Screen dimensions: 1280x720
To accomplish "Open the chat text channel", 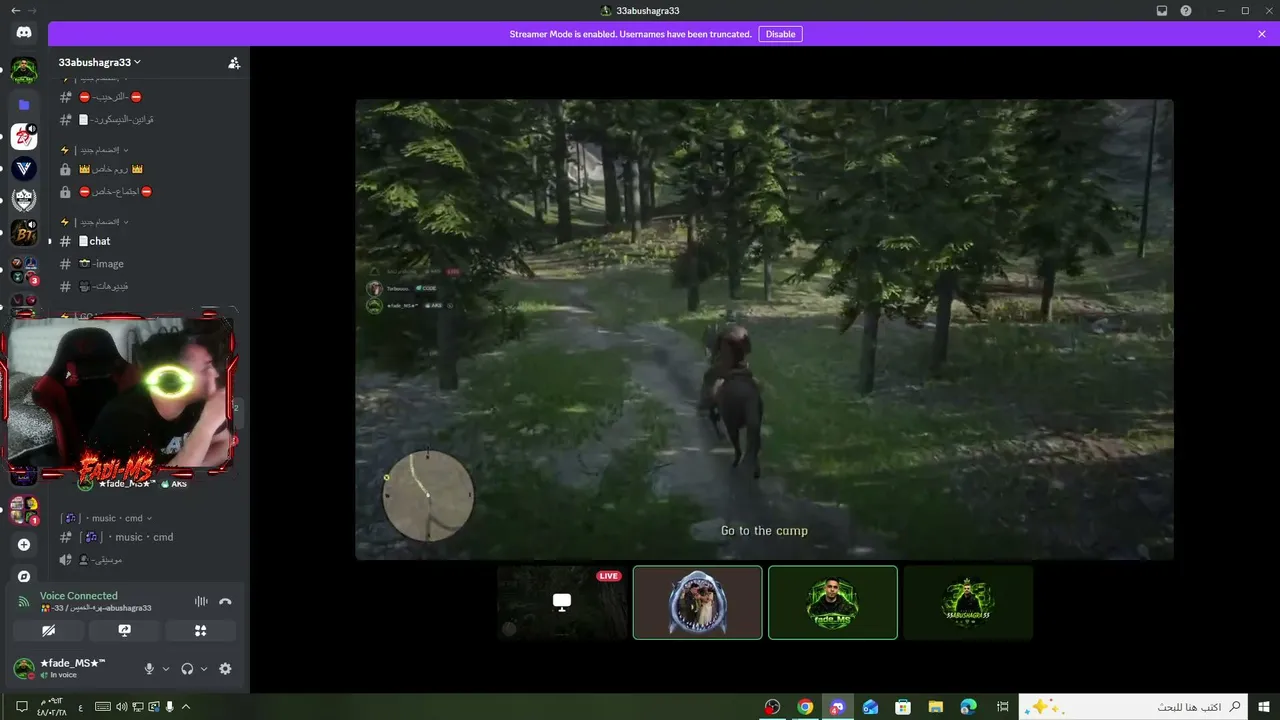I will (148, 241).
